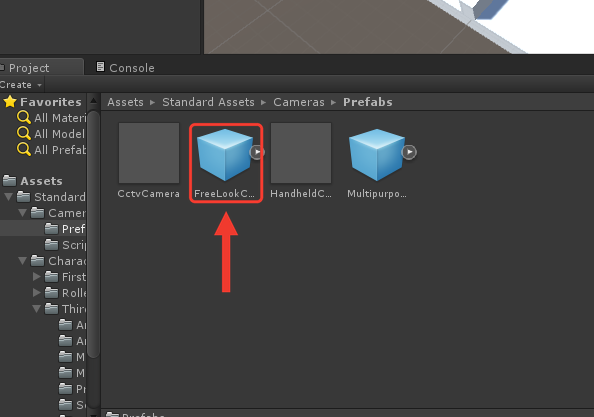Click the CctvCamera file name label
594x417 pixels.
tap(148, 194)
